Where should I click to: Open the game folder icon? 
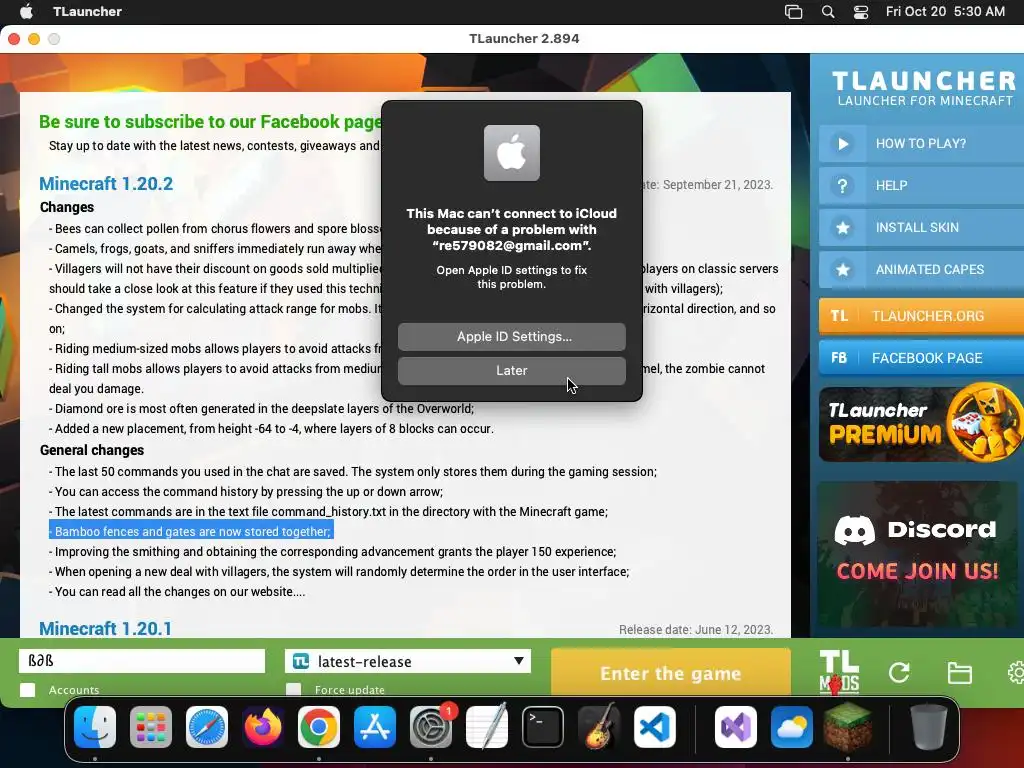[x=959, y=673]
